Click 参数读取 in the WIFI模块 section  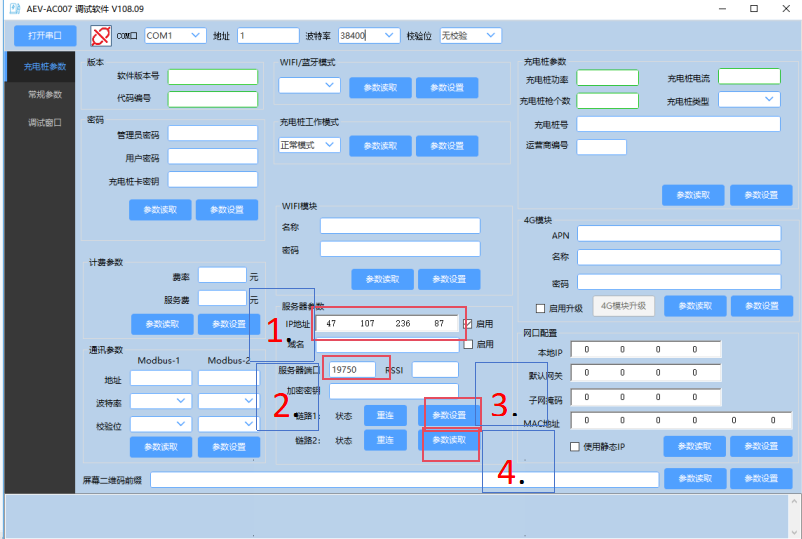(381, 279)
